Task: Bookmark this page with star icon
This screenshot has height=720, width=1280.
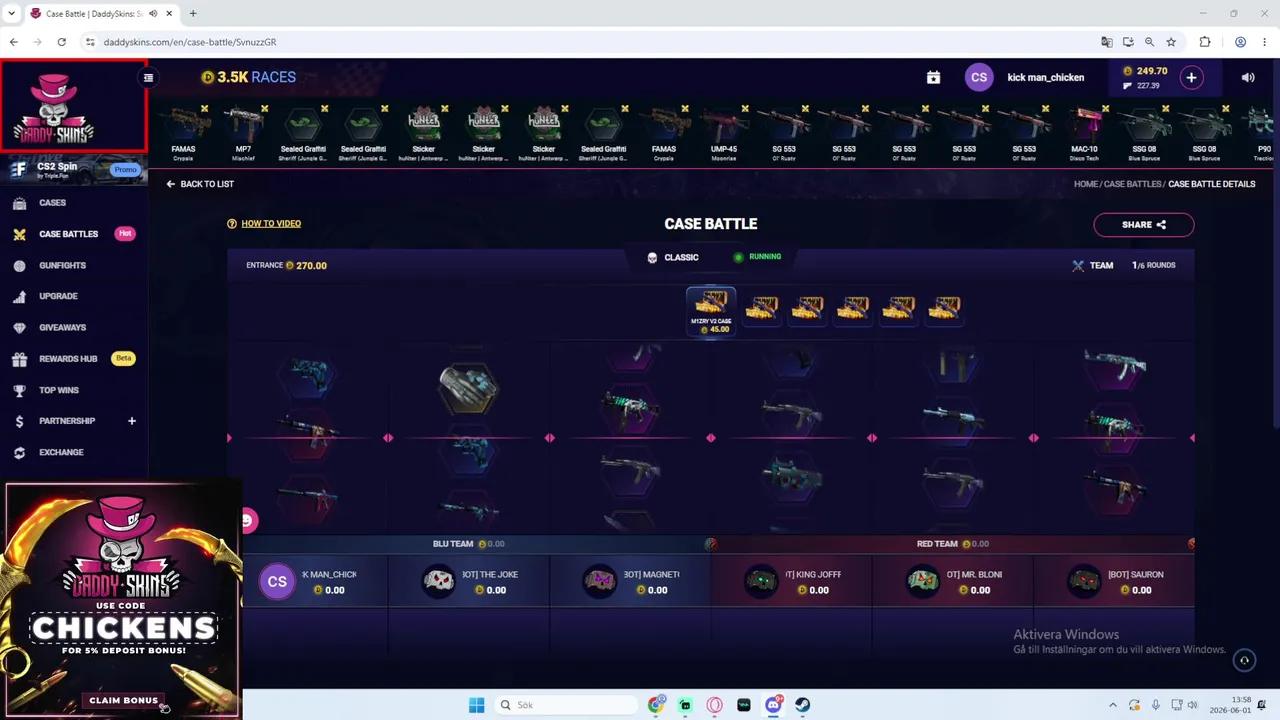Action: (1171, 42)
